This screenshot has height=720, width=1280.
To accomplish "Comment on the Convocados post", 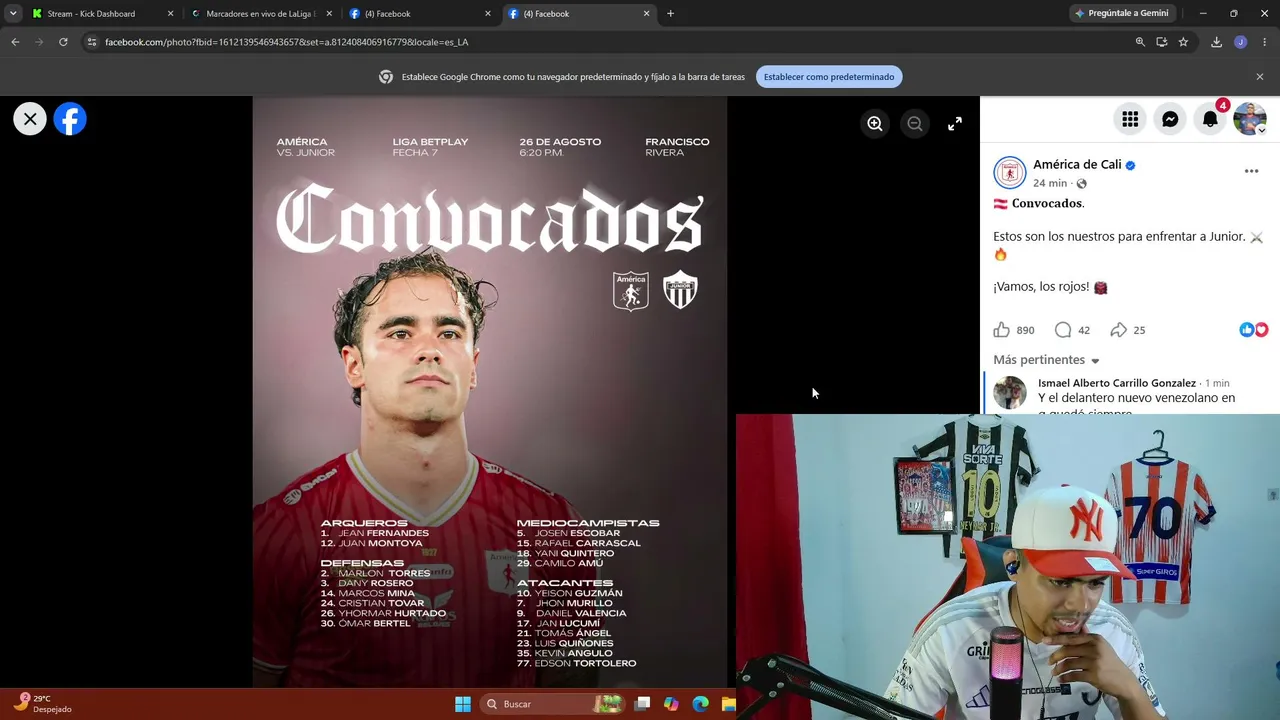I will (1063, 330).
